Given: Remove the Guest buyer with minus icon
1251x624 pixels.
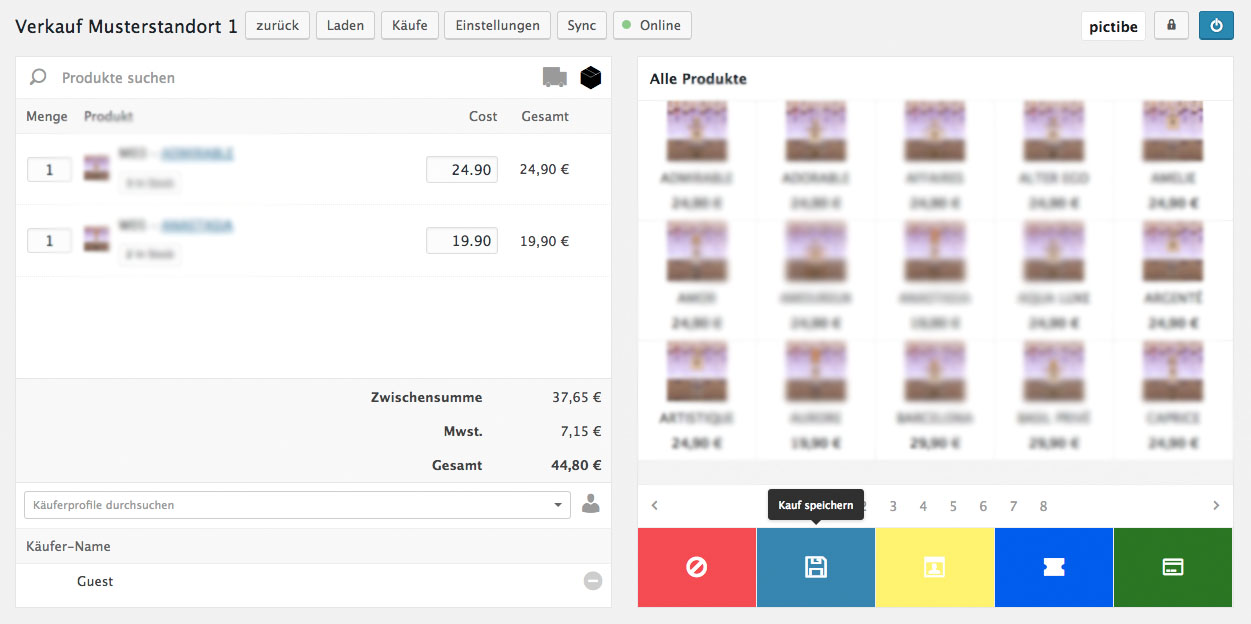Looking at the screenshot, I should coord(593,581).
